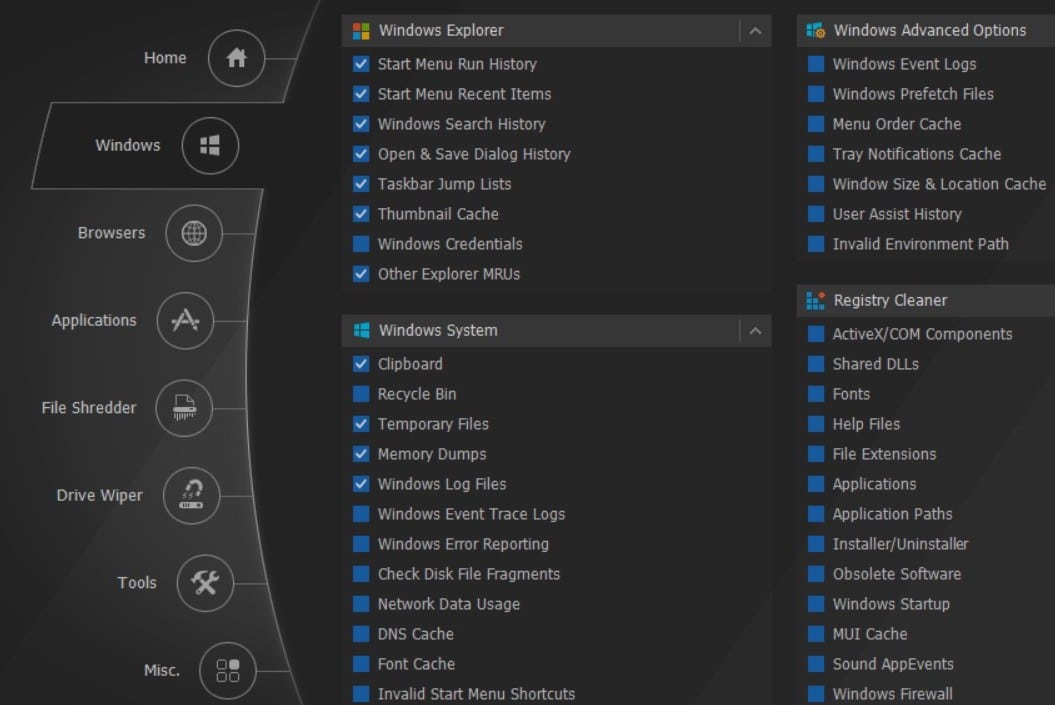Check Check Disk File Fragments

[361, 574]
